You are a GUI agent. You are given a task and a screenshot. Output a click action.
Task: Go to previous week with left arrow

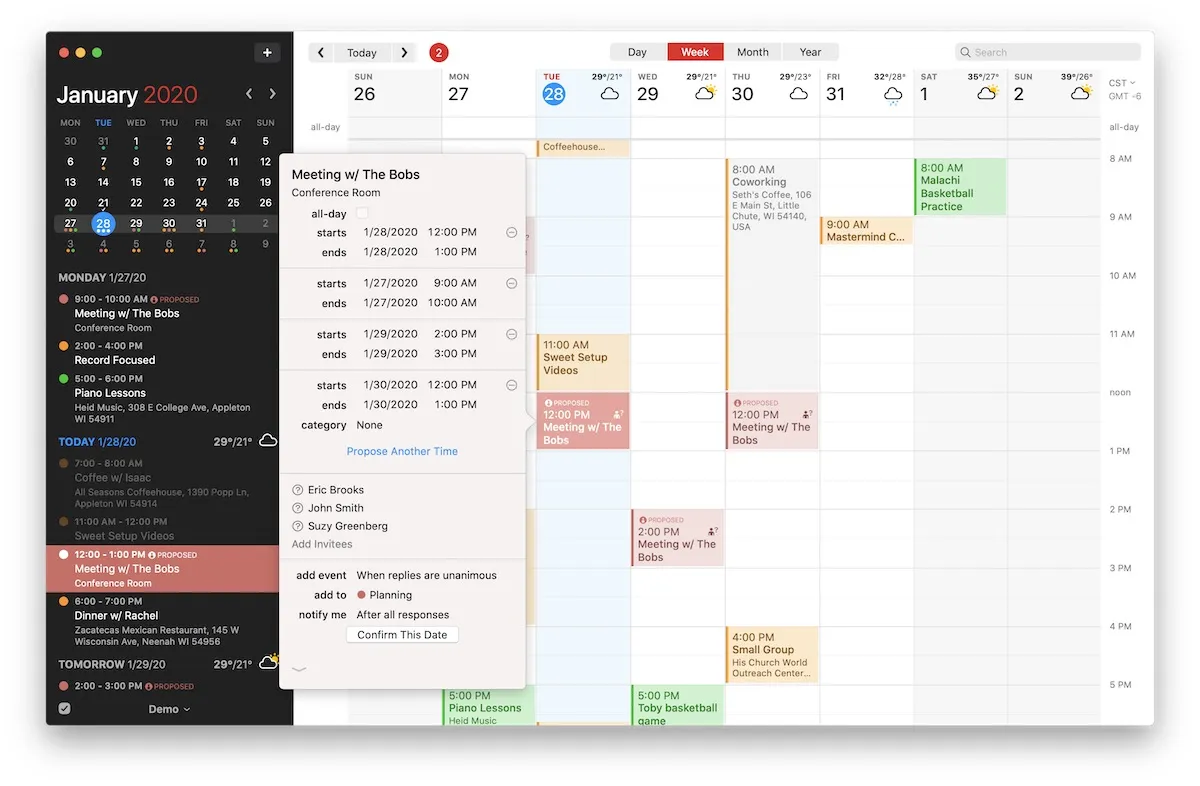click(x=321, y=53)
